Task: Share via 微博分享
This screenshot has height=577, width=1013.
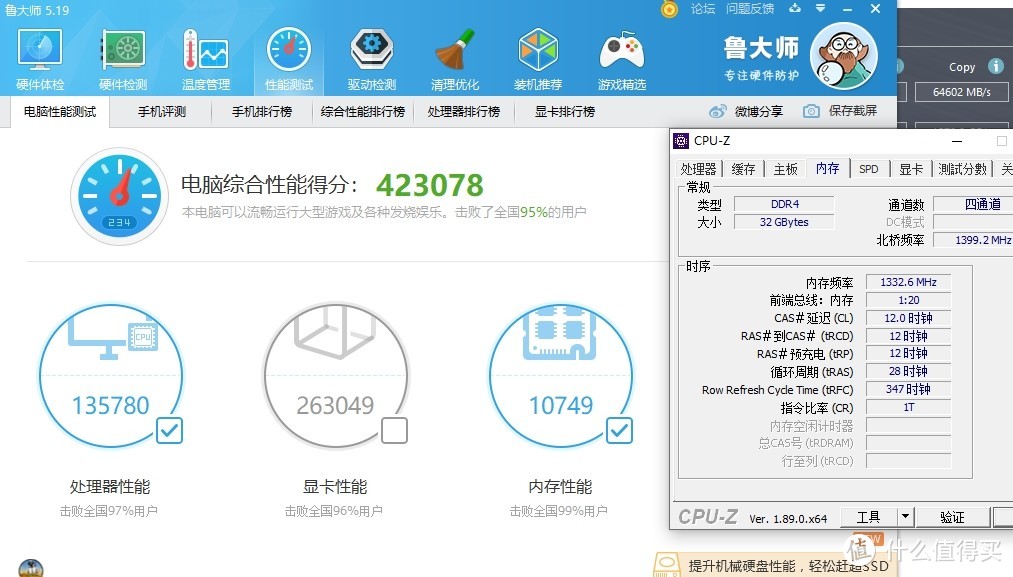Action: point(746,111)
